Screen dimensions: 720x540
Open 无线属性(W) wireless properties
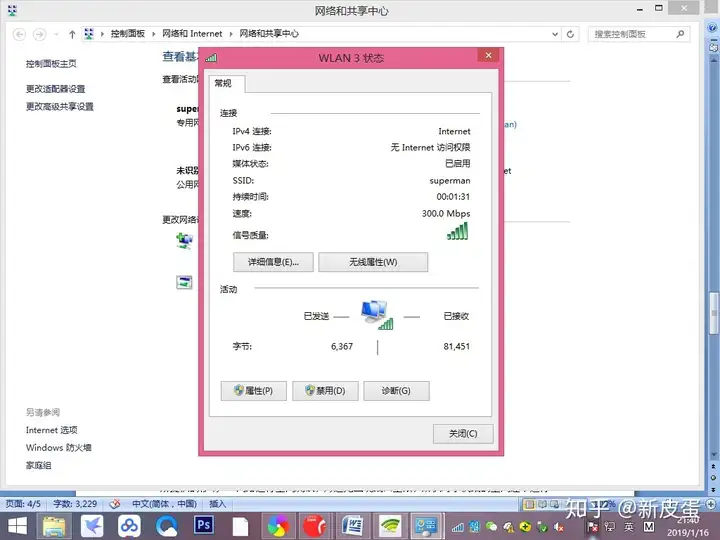click(373, 262)
